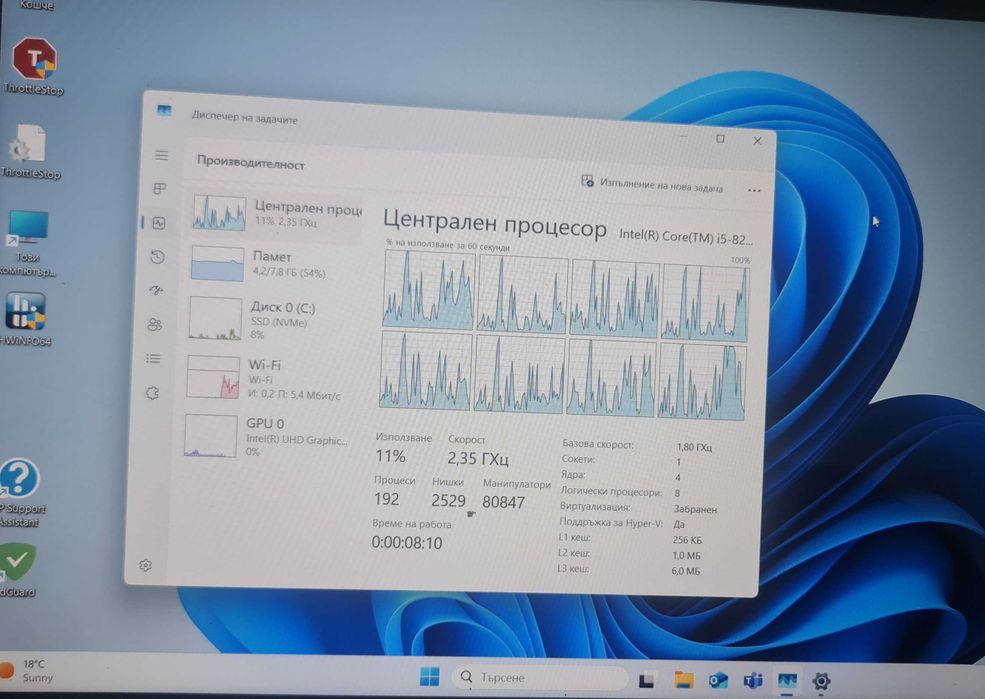The width and height of the screenshot is (985, 699).
Task: Select the 'Памет' performance entry
Action: [x=274, y=264]
